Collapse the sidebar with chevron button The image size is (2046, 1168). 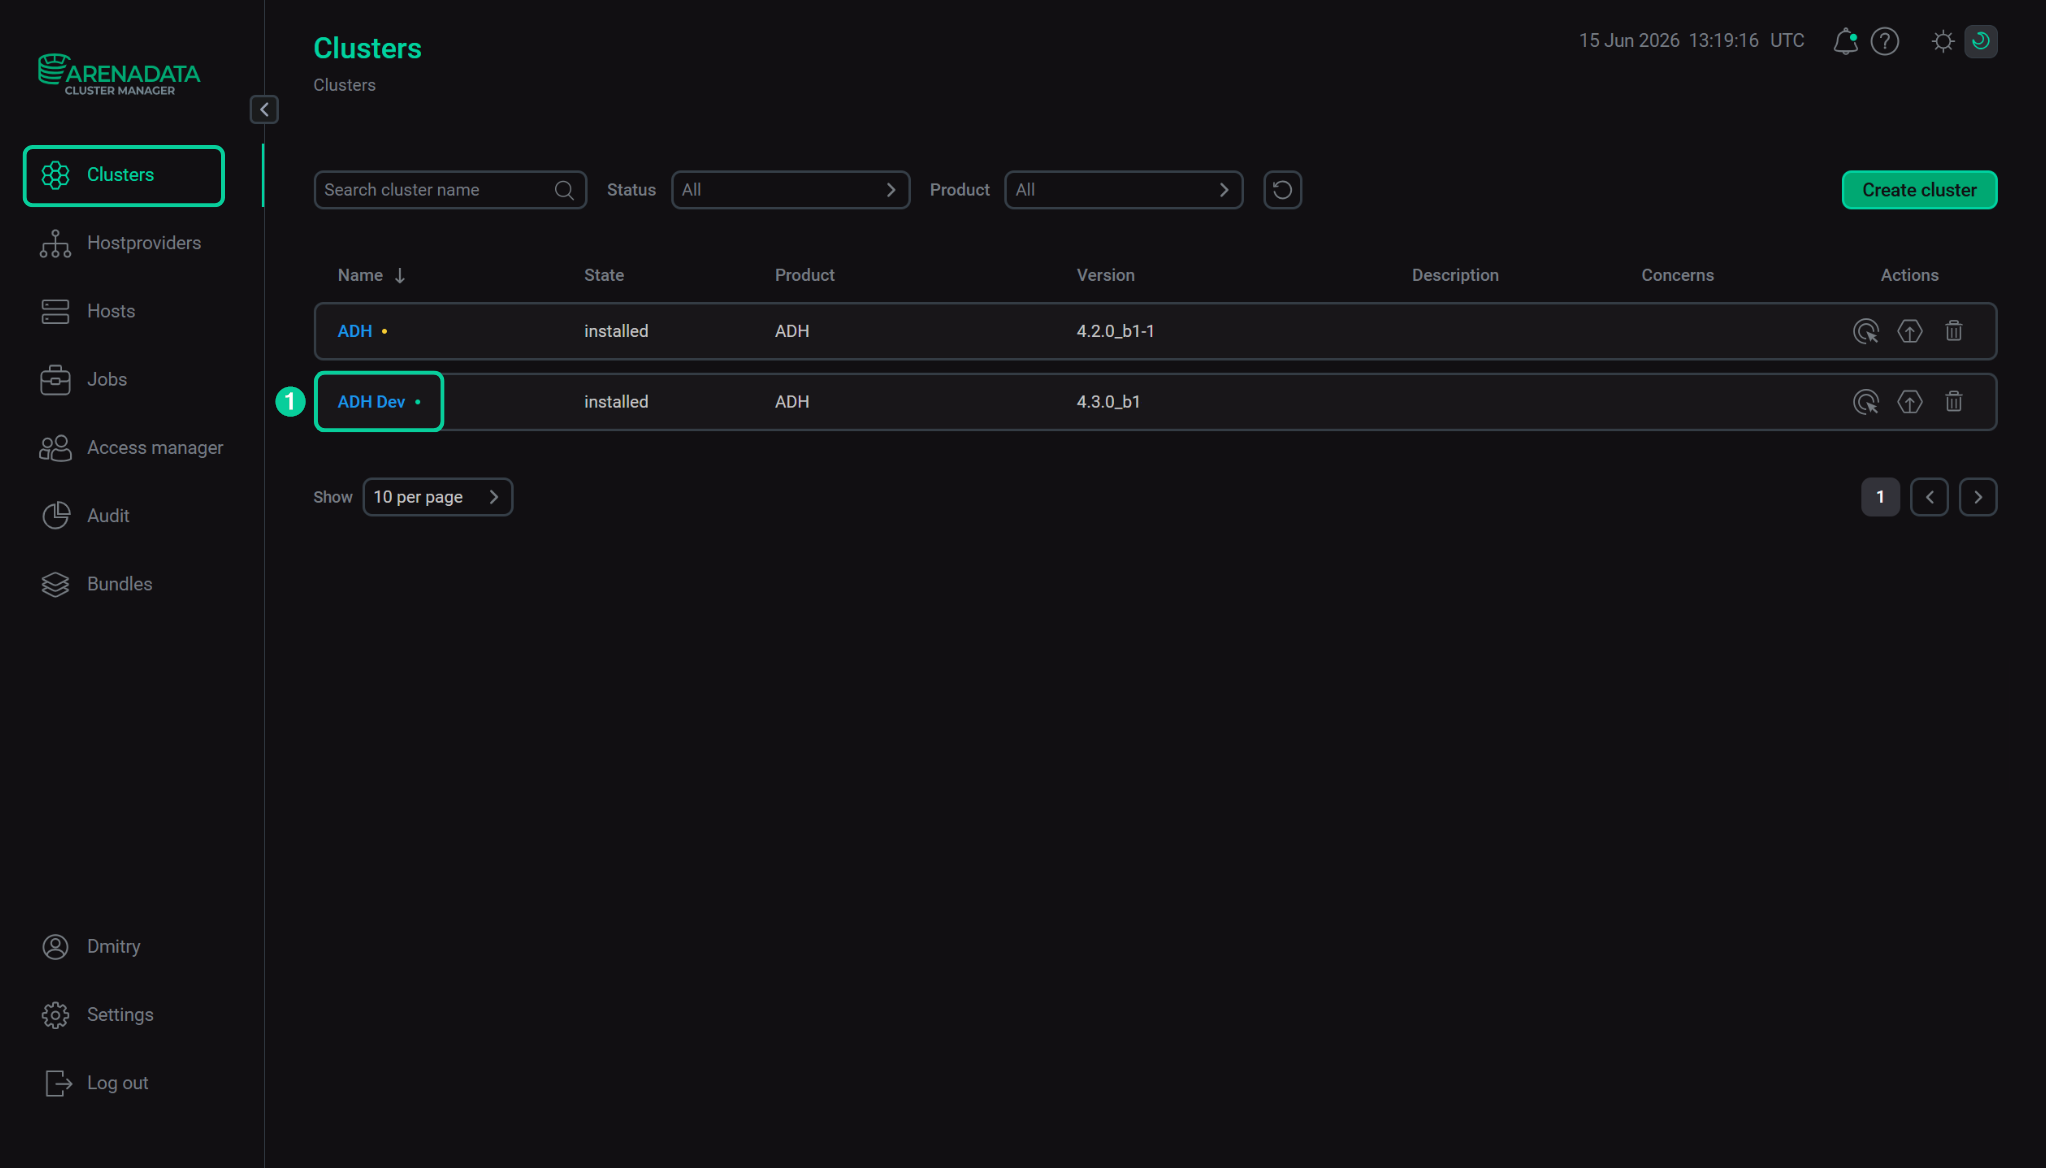264,110
